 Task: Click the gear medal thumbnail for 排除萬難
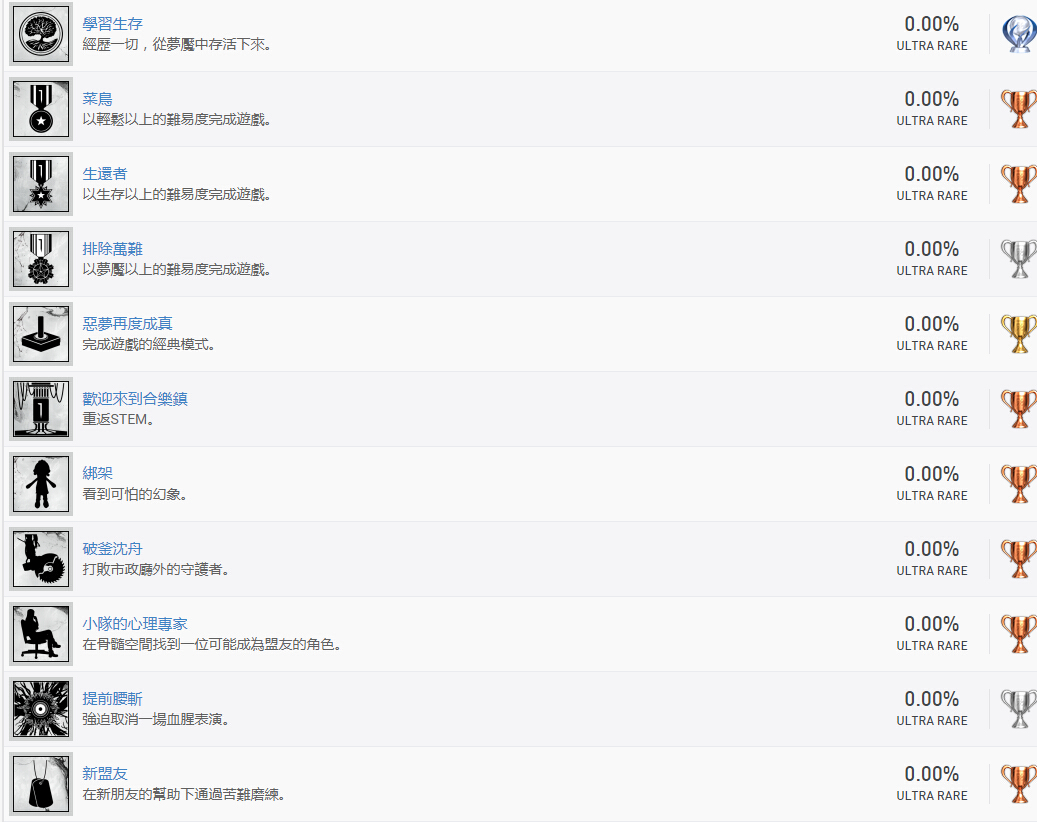(41, 259)
